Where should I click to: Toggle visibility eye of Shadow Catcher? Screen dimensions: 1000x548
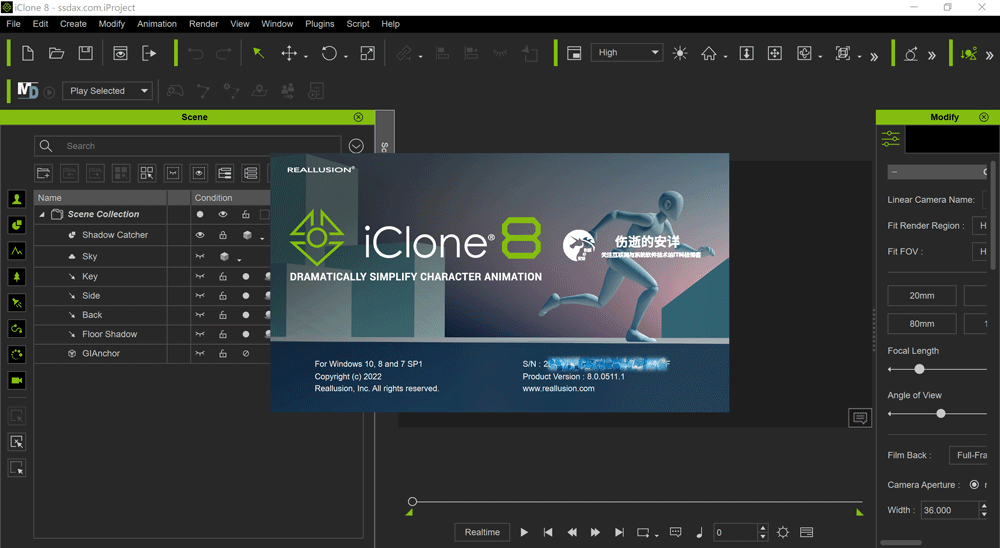200,235
